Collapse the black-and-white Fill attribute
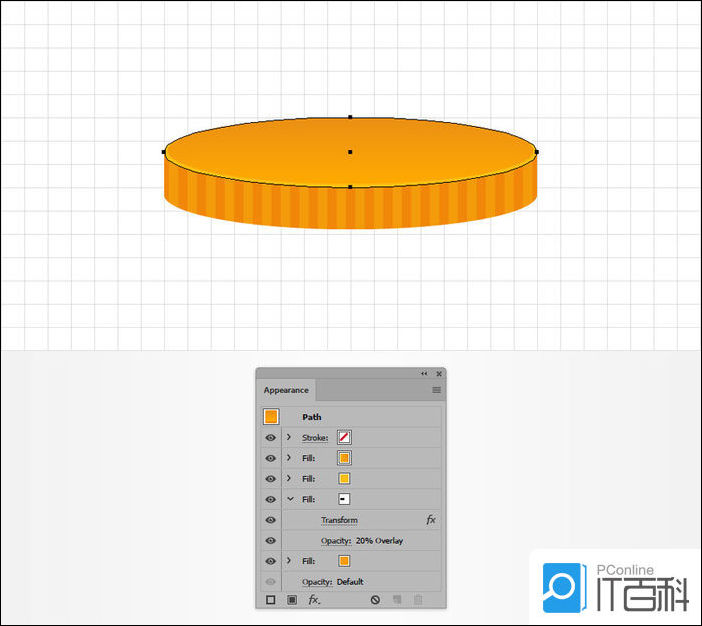Image resolution: width=702 pixels, height=626 pixels. [290, 499]
